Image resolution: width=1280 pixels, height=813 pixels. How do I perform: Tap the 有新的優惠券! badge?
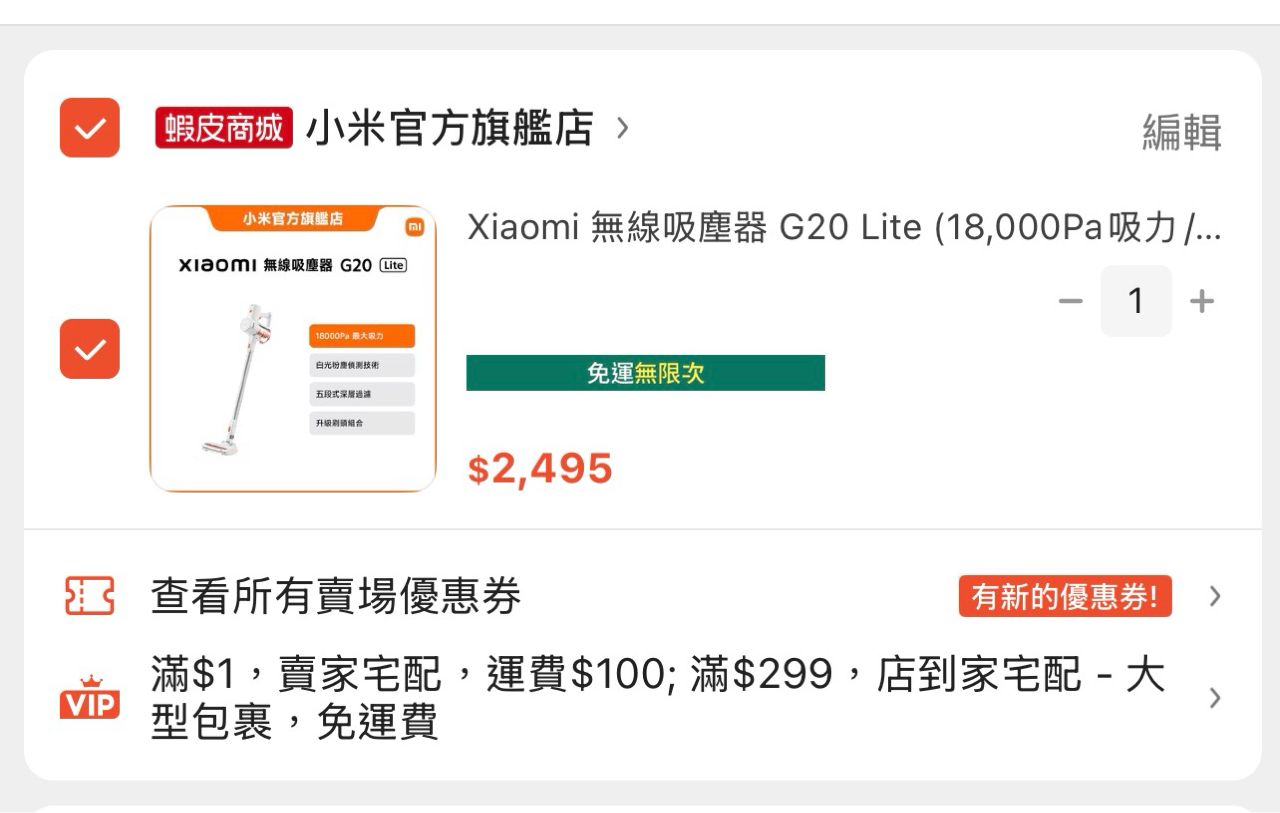coord(1064,597)
